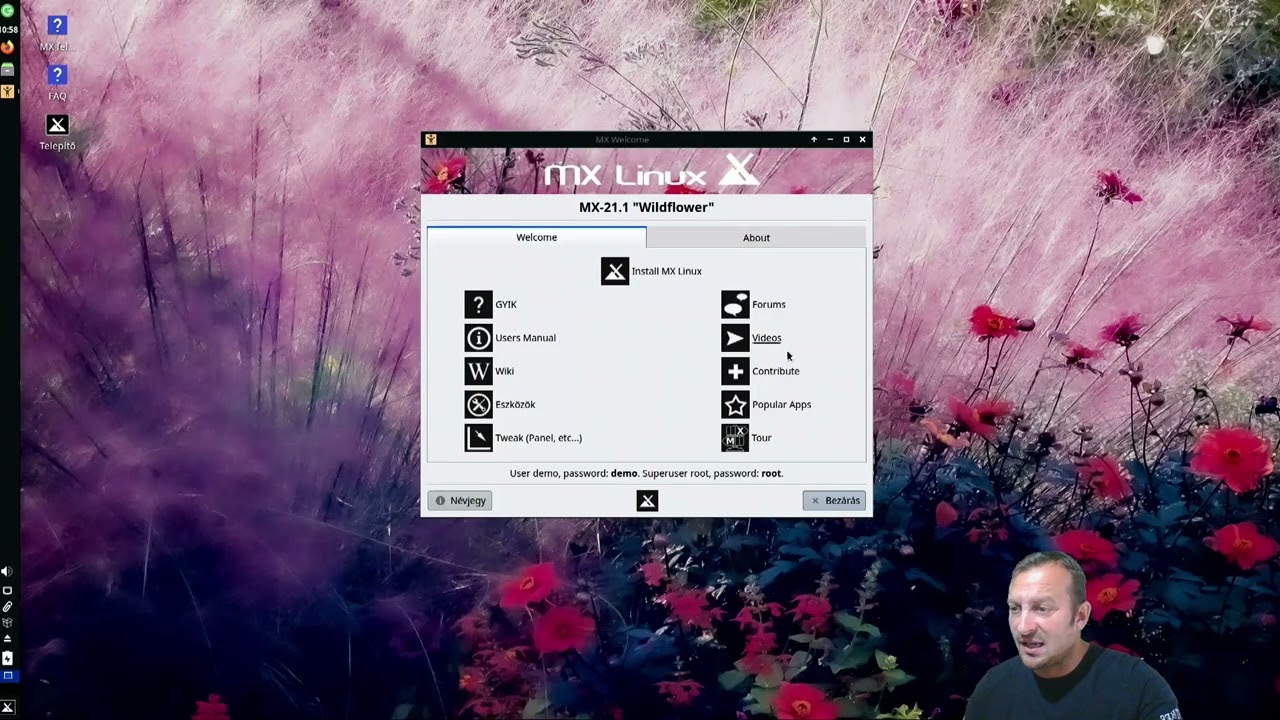1280x720 pixels.
Task: Open Contribute plus icon
Action: coord(735,371)
